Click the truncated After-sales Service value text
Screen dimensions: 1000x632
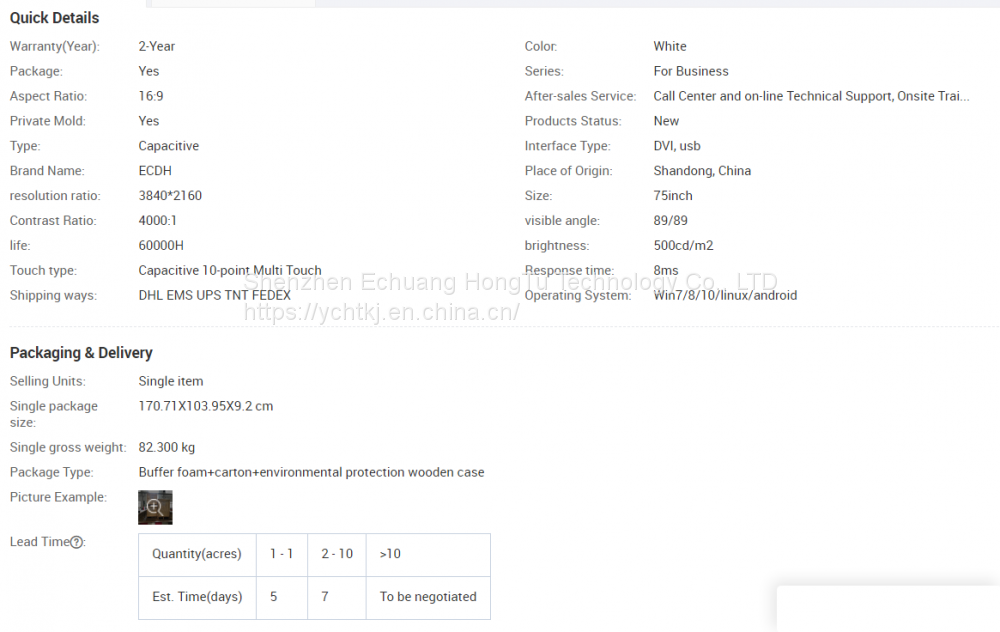(811, 96)
